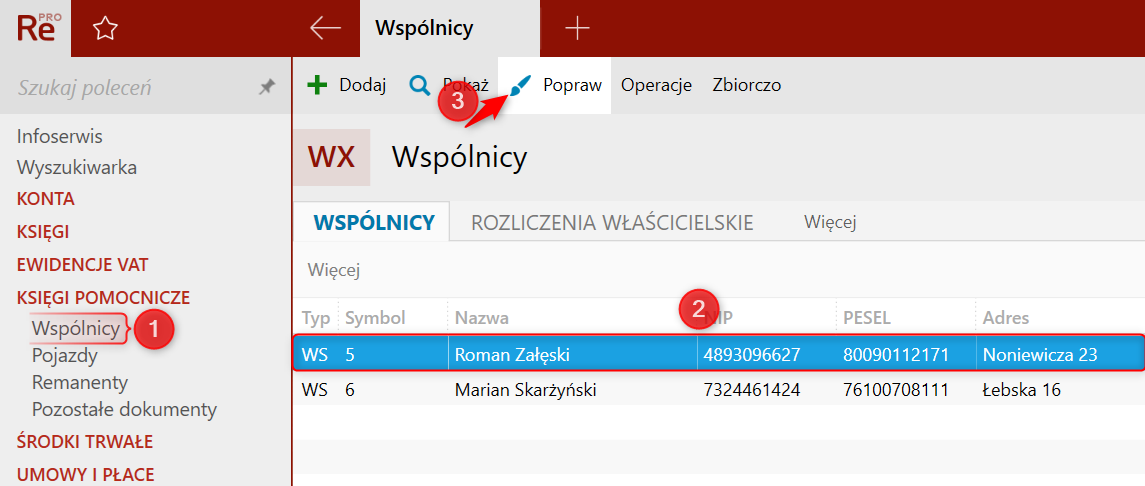Click the magnifier Pokaż icon

420,85
